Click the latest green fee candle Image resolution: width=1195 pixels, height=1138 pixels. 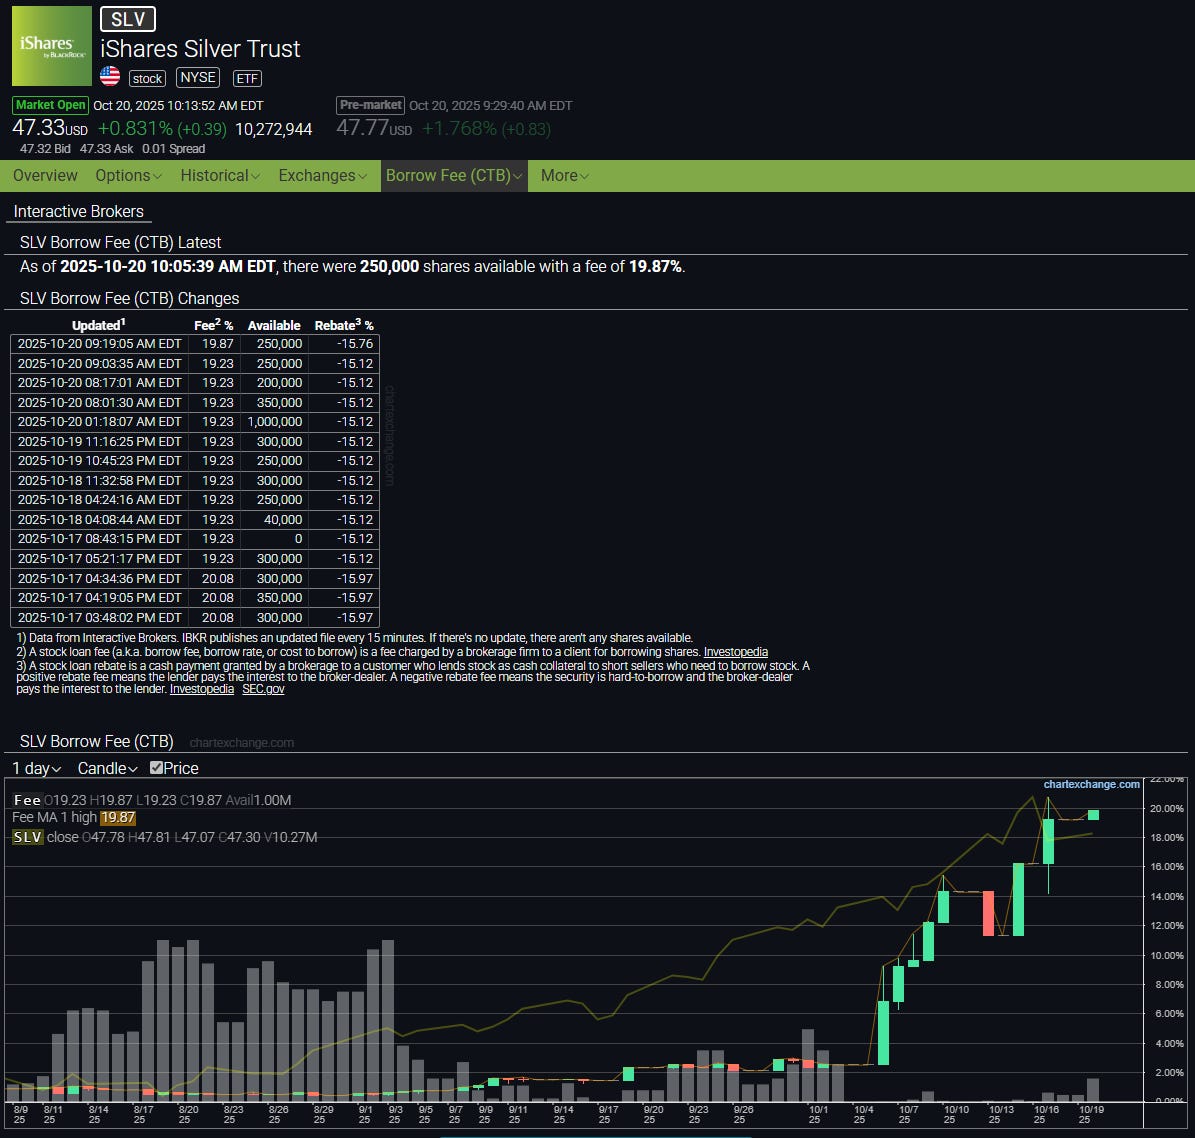(x=1093, y=815)
